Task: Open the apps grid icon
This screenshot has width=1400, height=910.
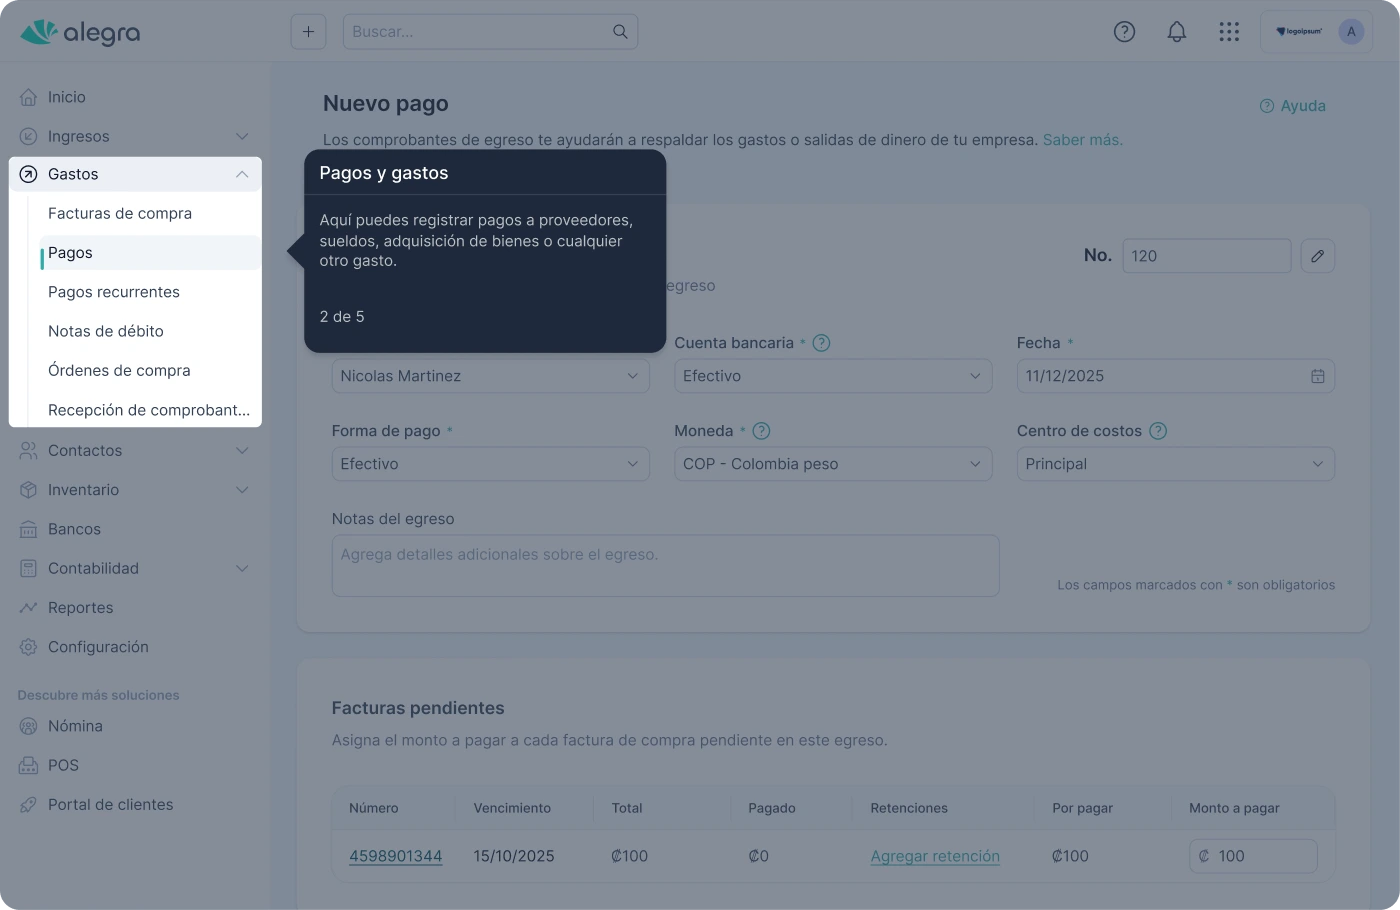Action: [x=1229, y=32]
